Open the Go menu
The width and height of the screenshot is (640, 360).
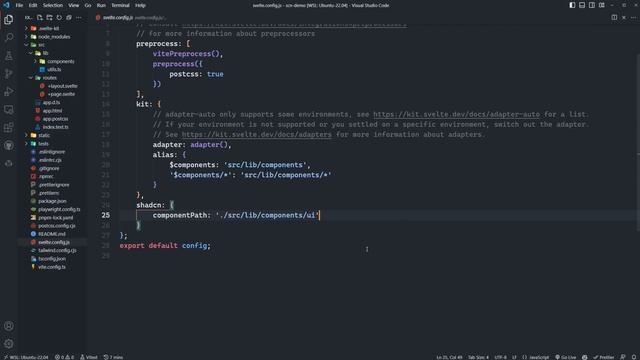88,5
